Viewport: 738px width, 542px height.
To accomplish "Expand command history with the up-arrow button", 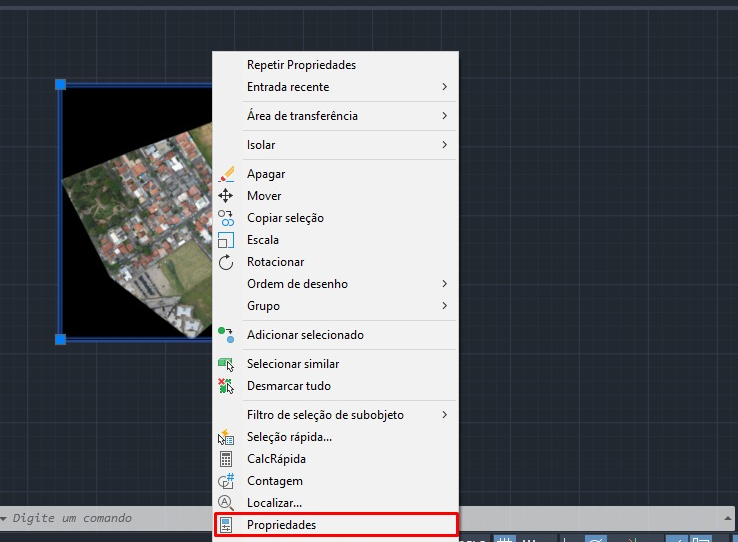I will [728, 518].
